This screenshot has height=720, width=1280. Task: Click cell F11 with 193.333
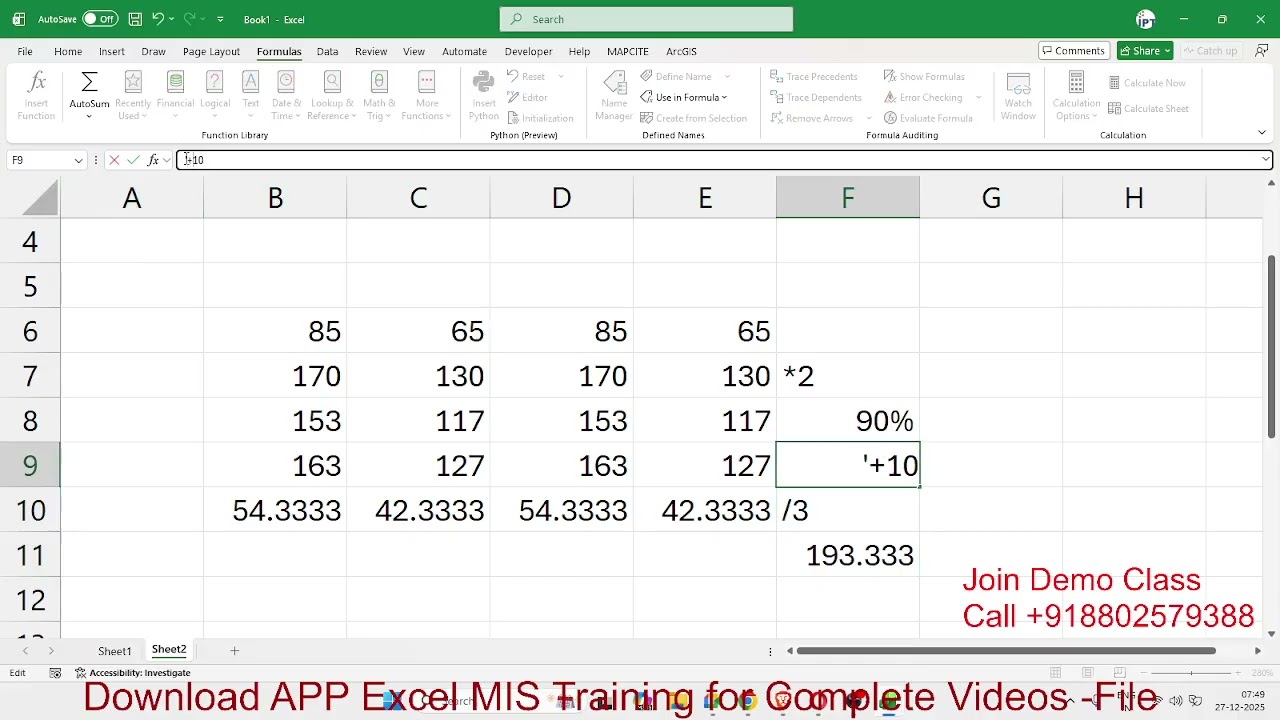[x=848, y=555]
